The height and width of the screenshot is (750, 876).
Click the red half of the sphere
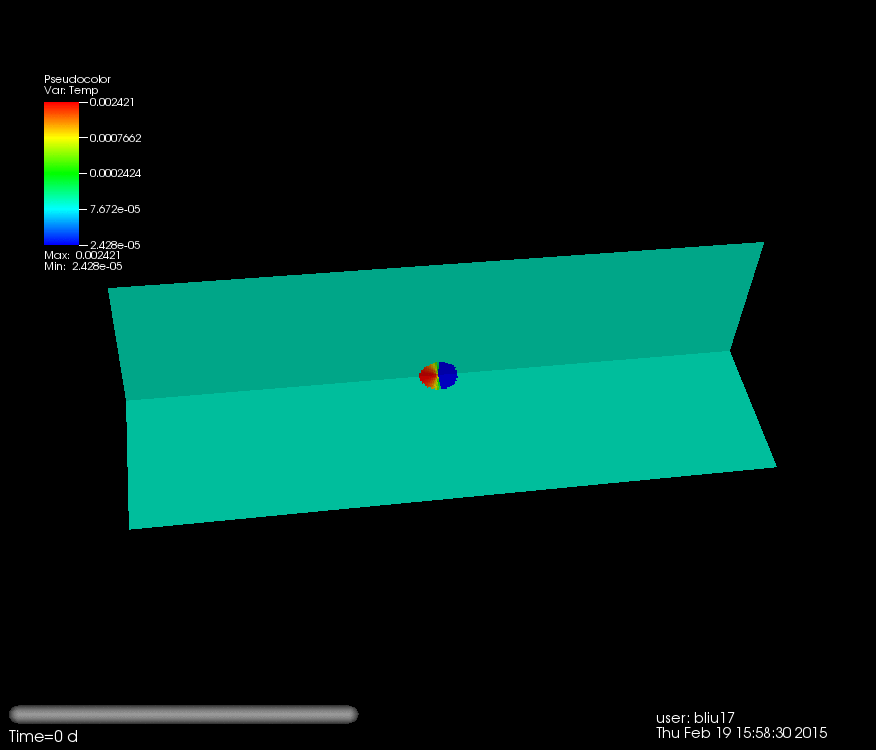coord(428,376)
